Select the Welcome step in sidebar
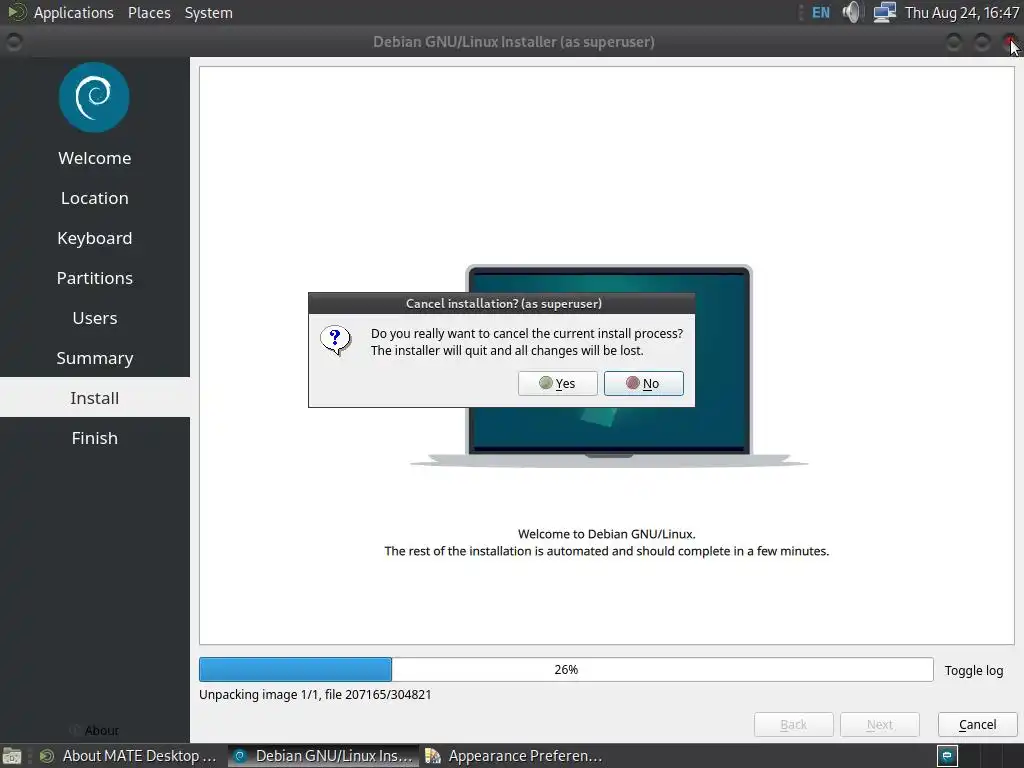 pyautogui.click(x=95, y=158)
